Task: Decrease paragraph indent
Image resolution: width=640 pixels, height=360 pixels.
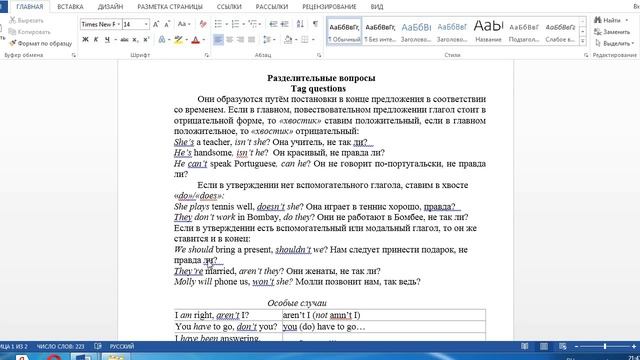Action: pos(273,24)
